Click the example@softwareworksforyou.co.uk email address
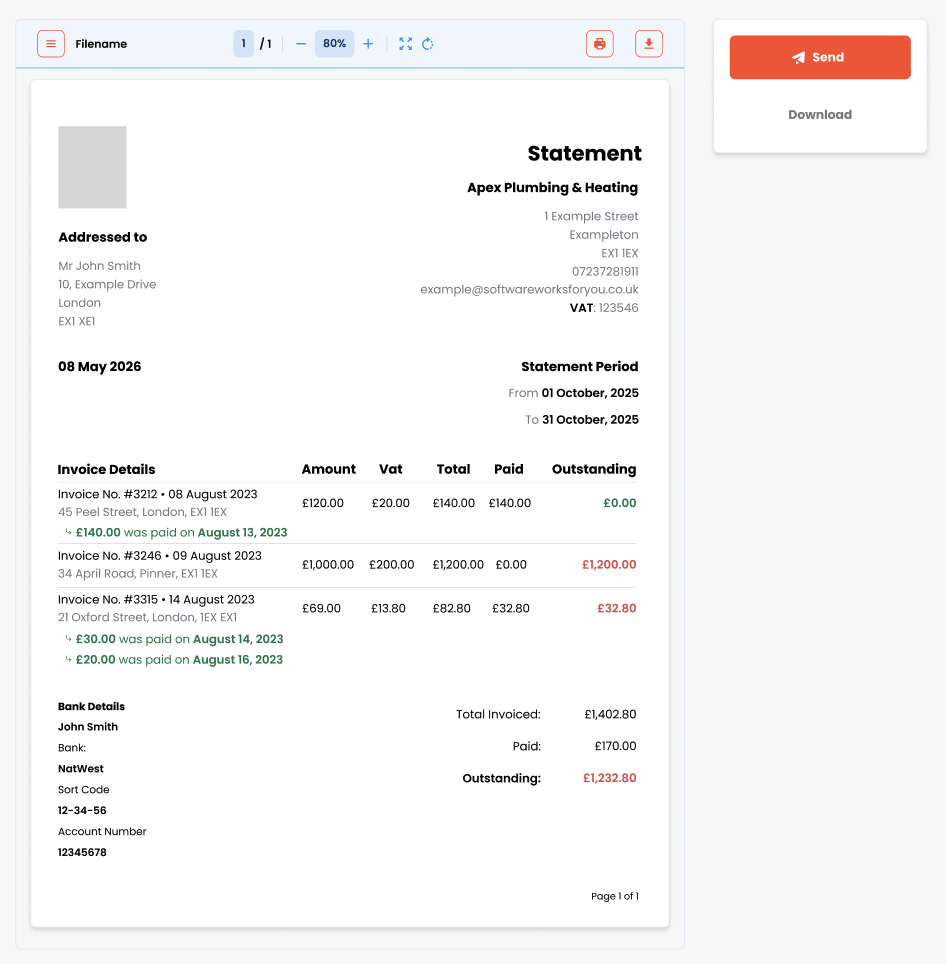Viewport: 946px width, 964px height. tap(529, 290)
